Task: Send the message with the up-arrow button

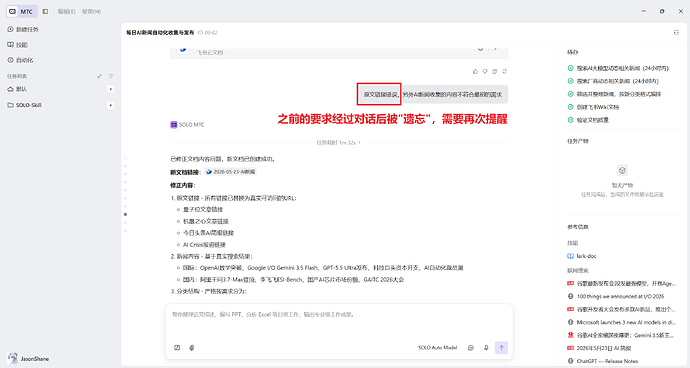Action: coord(501,348)
